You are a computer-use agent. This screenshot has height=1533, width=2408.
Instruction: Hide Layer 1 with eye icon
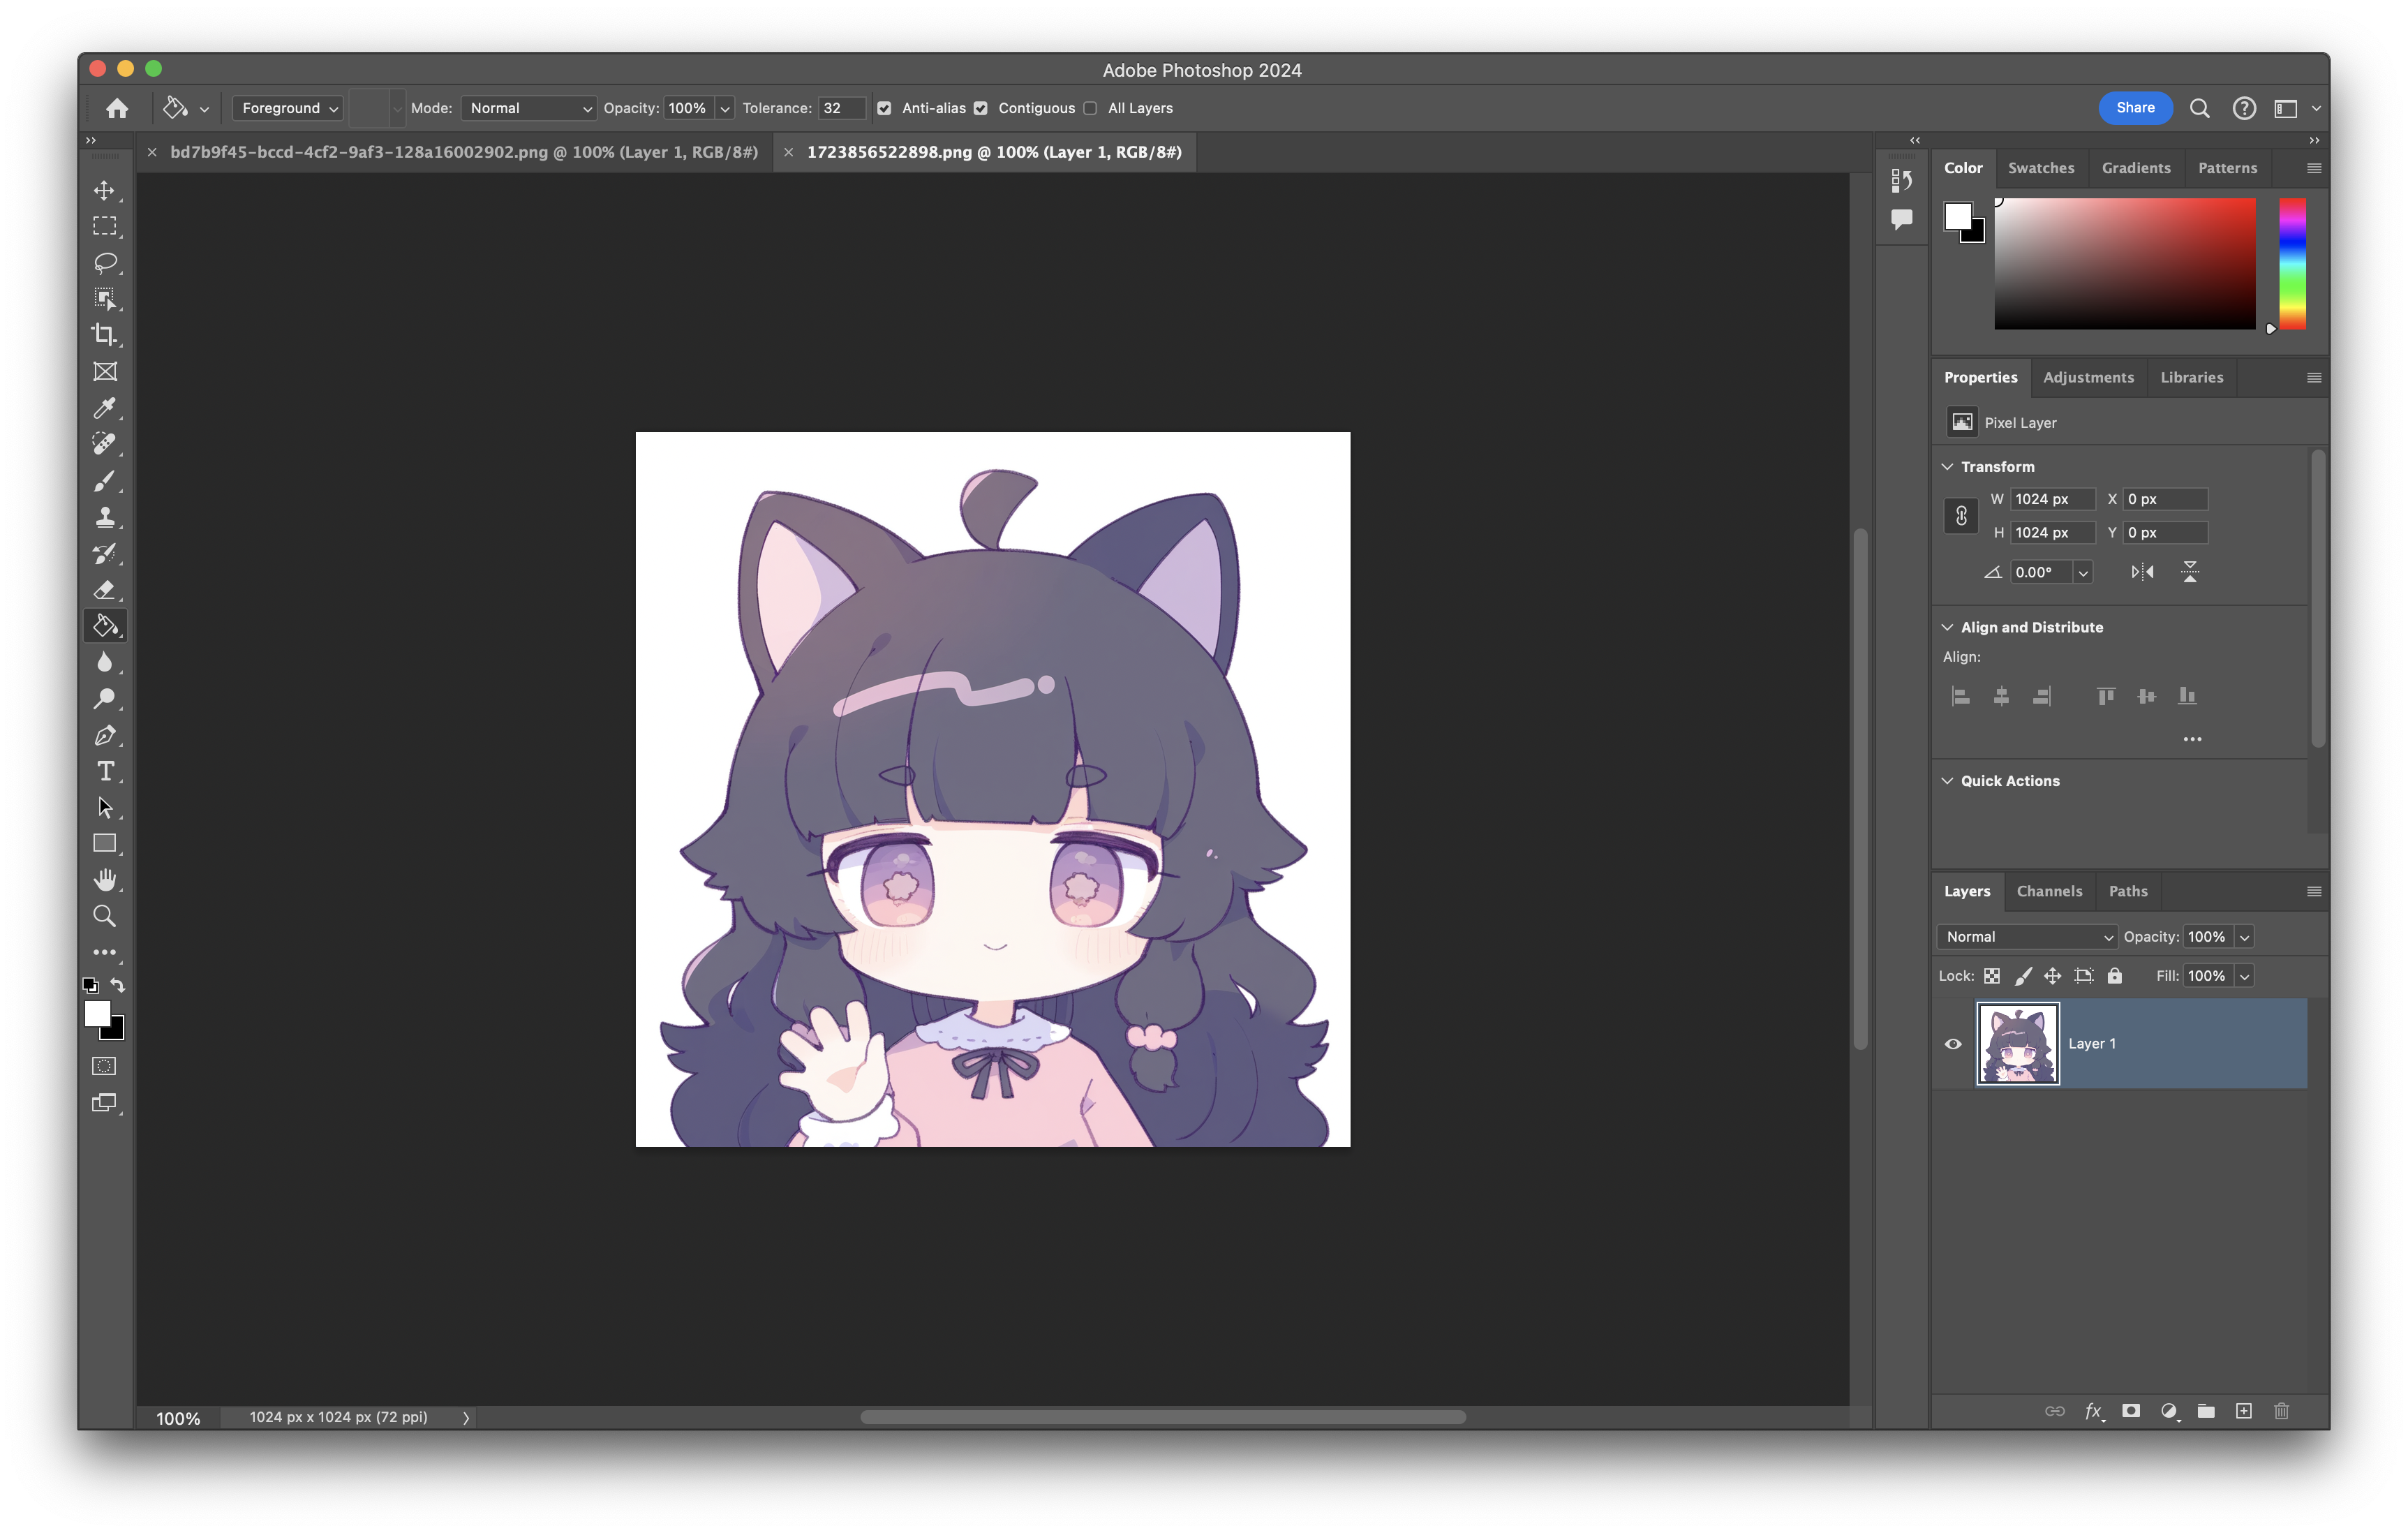point(1952,1044)
